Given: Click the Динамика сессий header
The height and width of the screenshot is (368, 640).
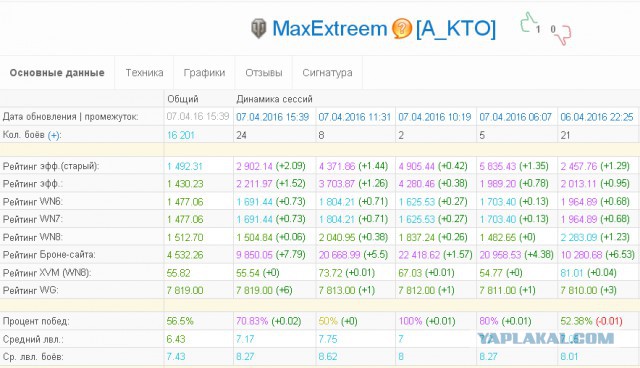Looking at the screenshot, I should coord(274,99).
